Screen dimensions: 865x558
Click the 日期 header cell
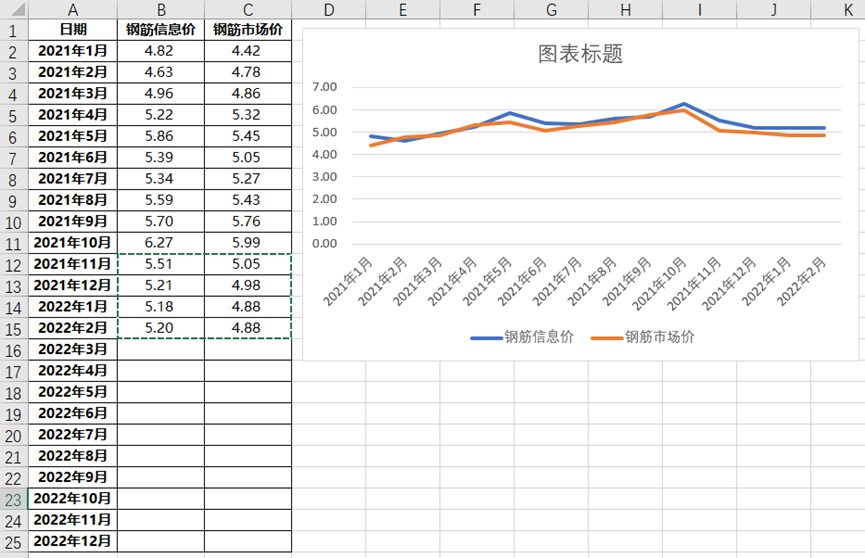pos(73,30)
